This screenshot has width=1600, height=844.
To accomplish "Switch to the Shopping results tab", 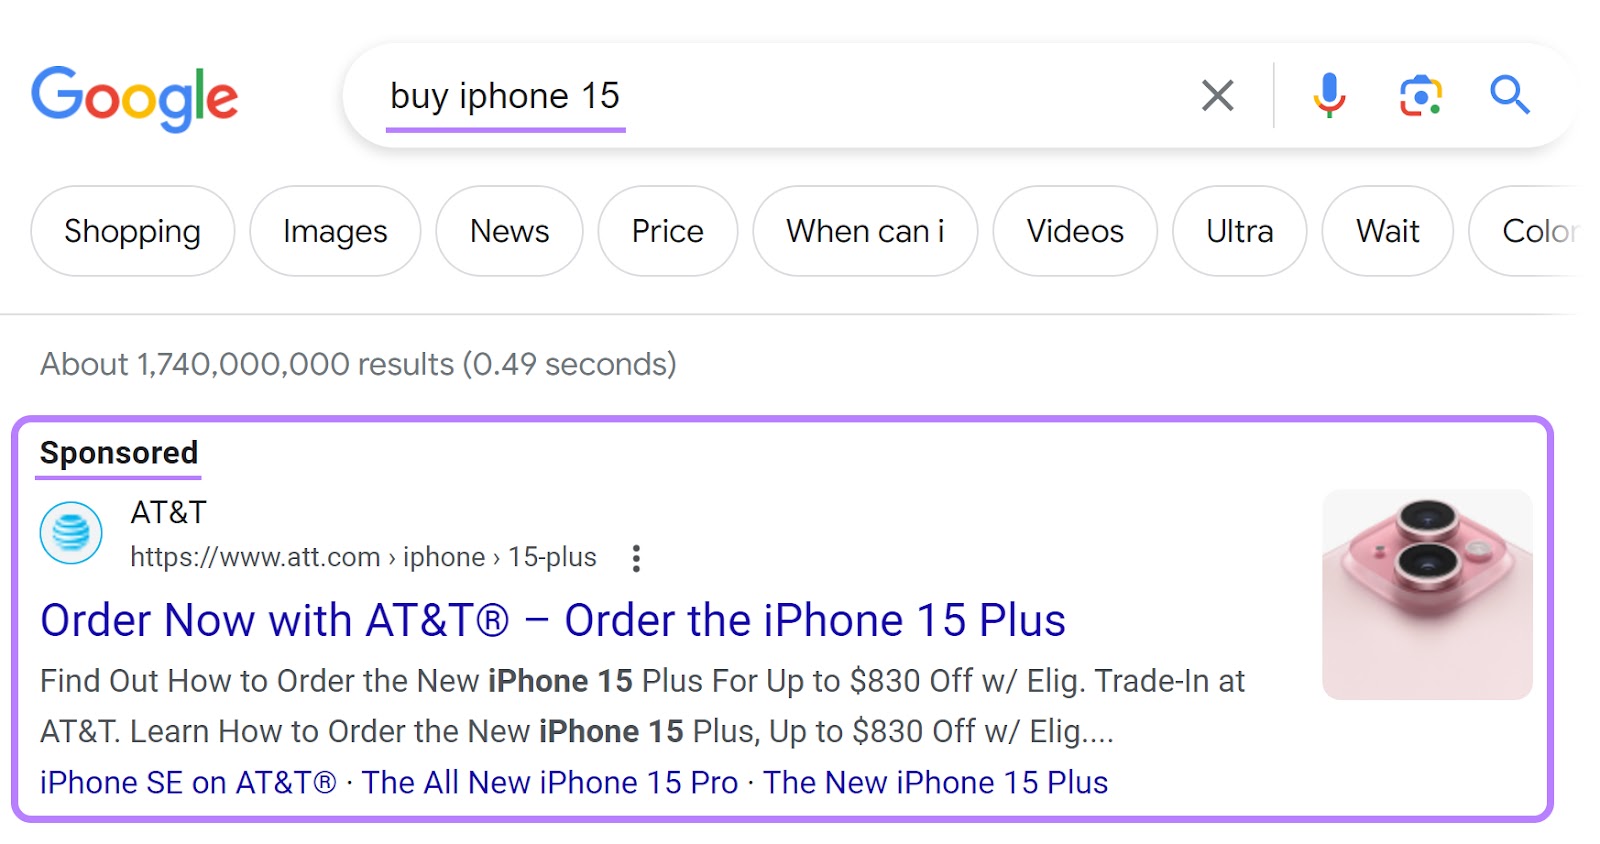I will (x=131, y=231).
